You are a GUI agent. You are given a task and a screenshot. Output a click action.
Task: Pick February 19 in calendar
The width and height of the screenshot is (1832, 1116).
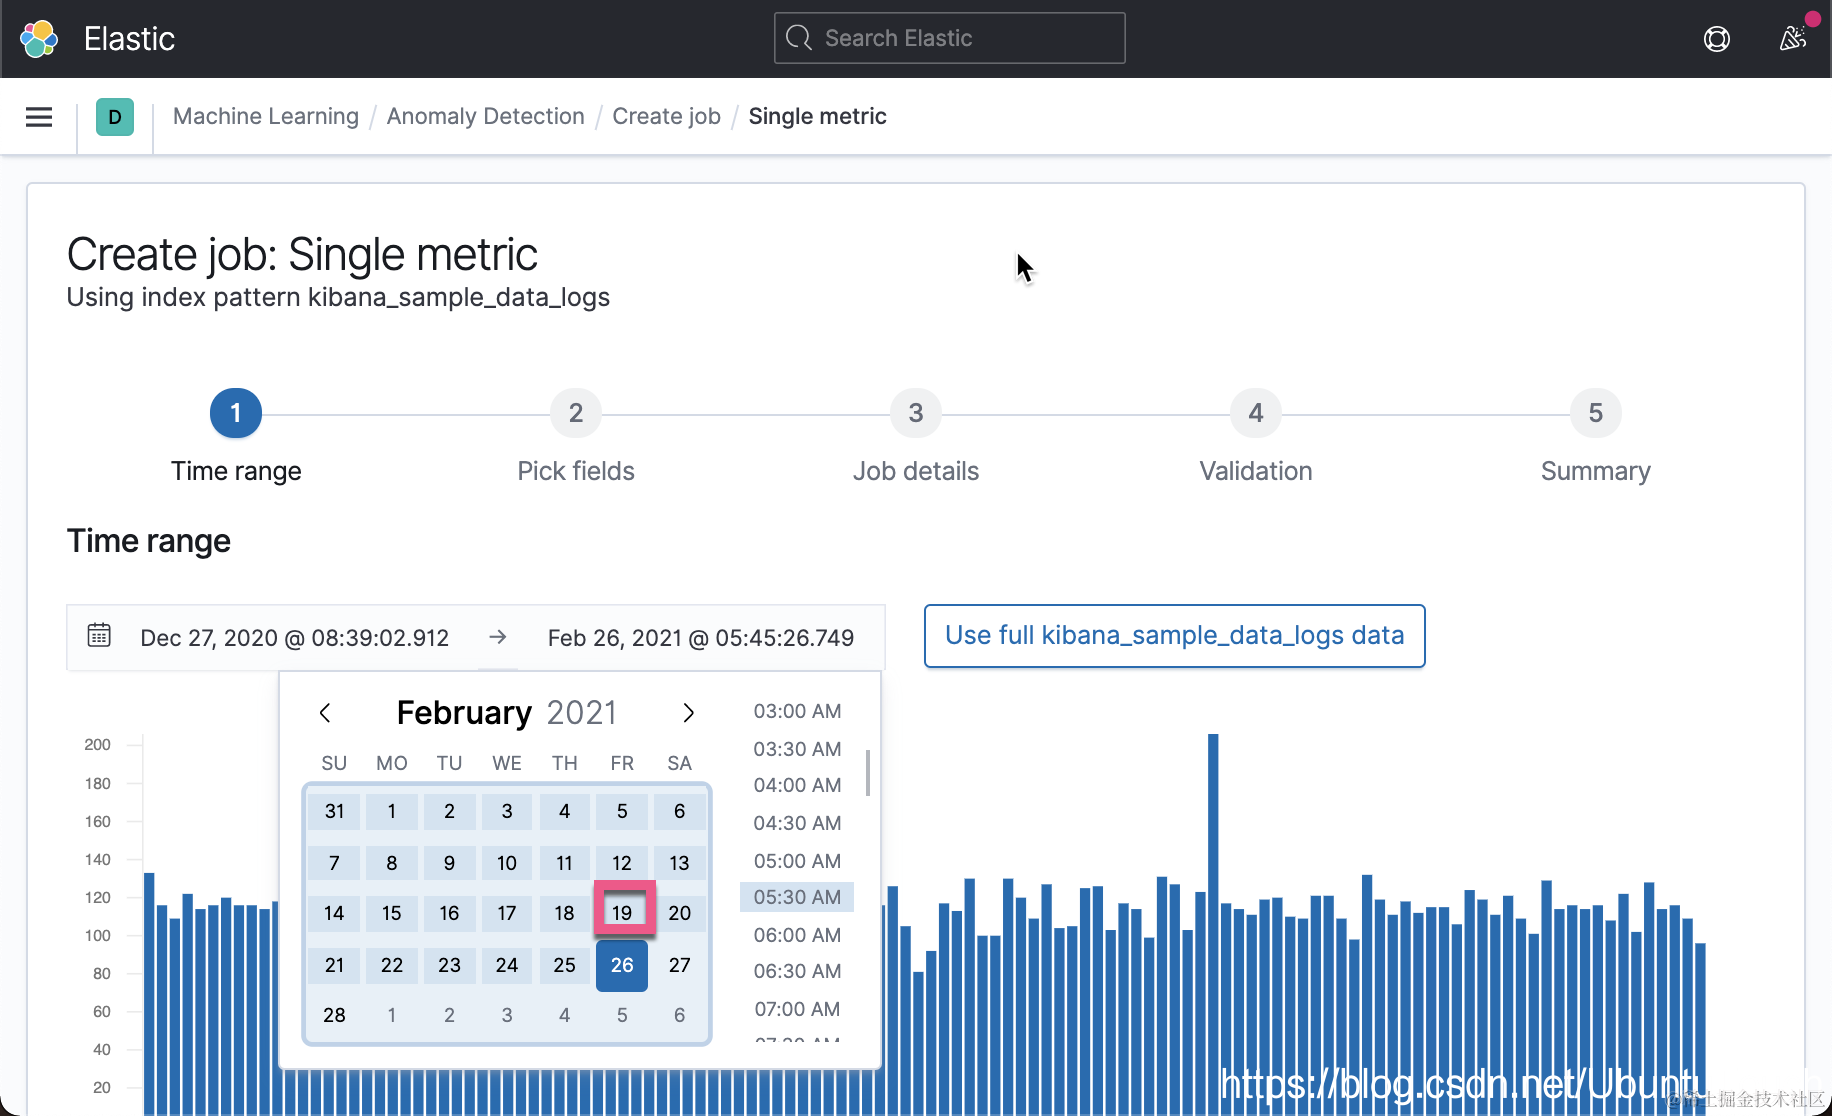point(622,913)
